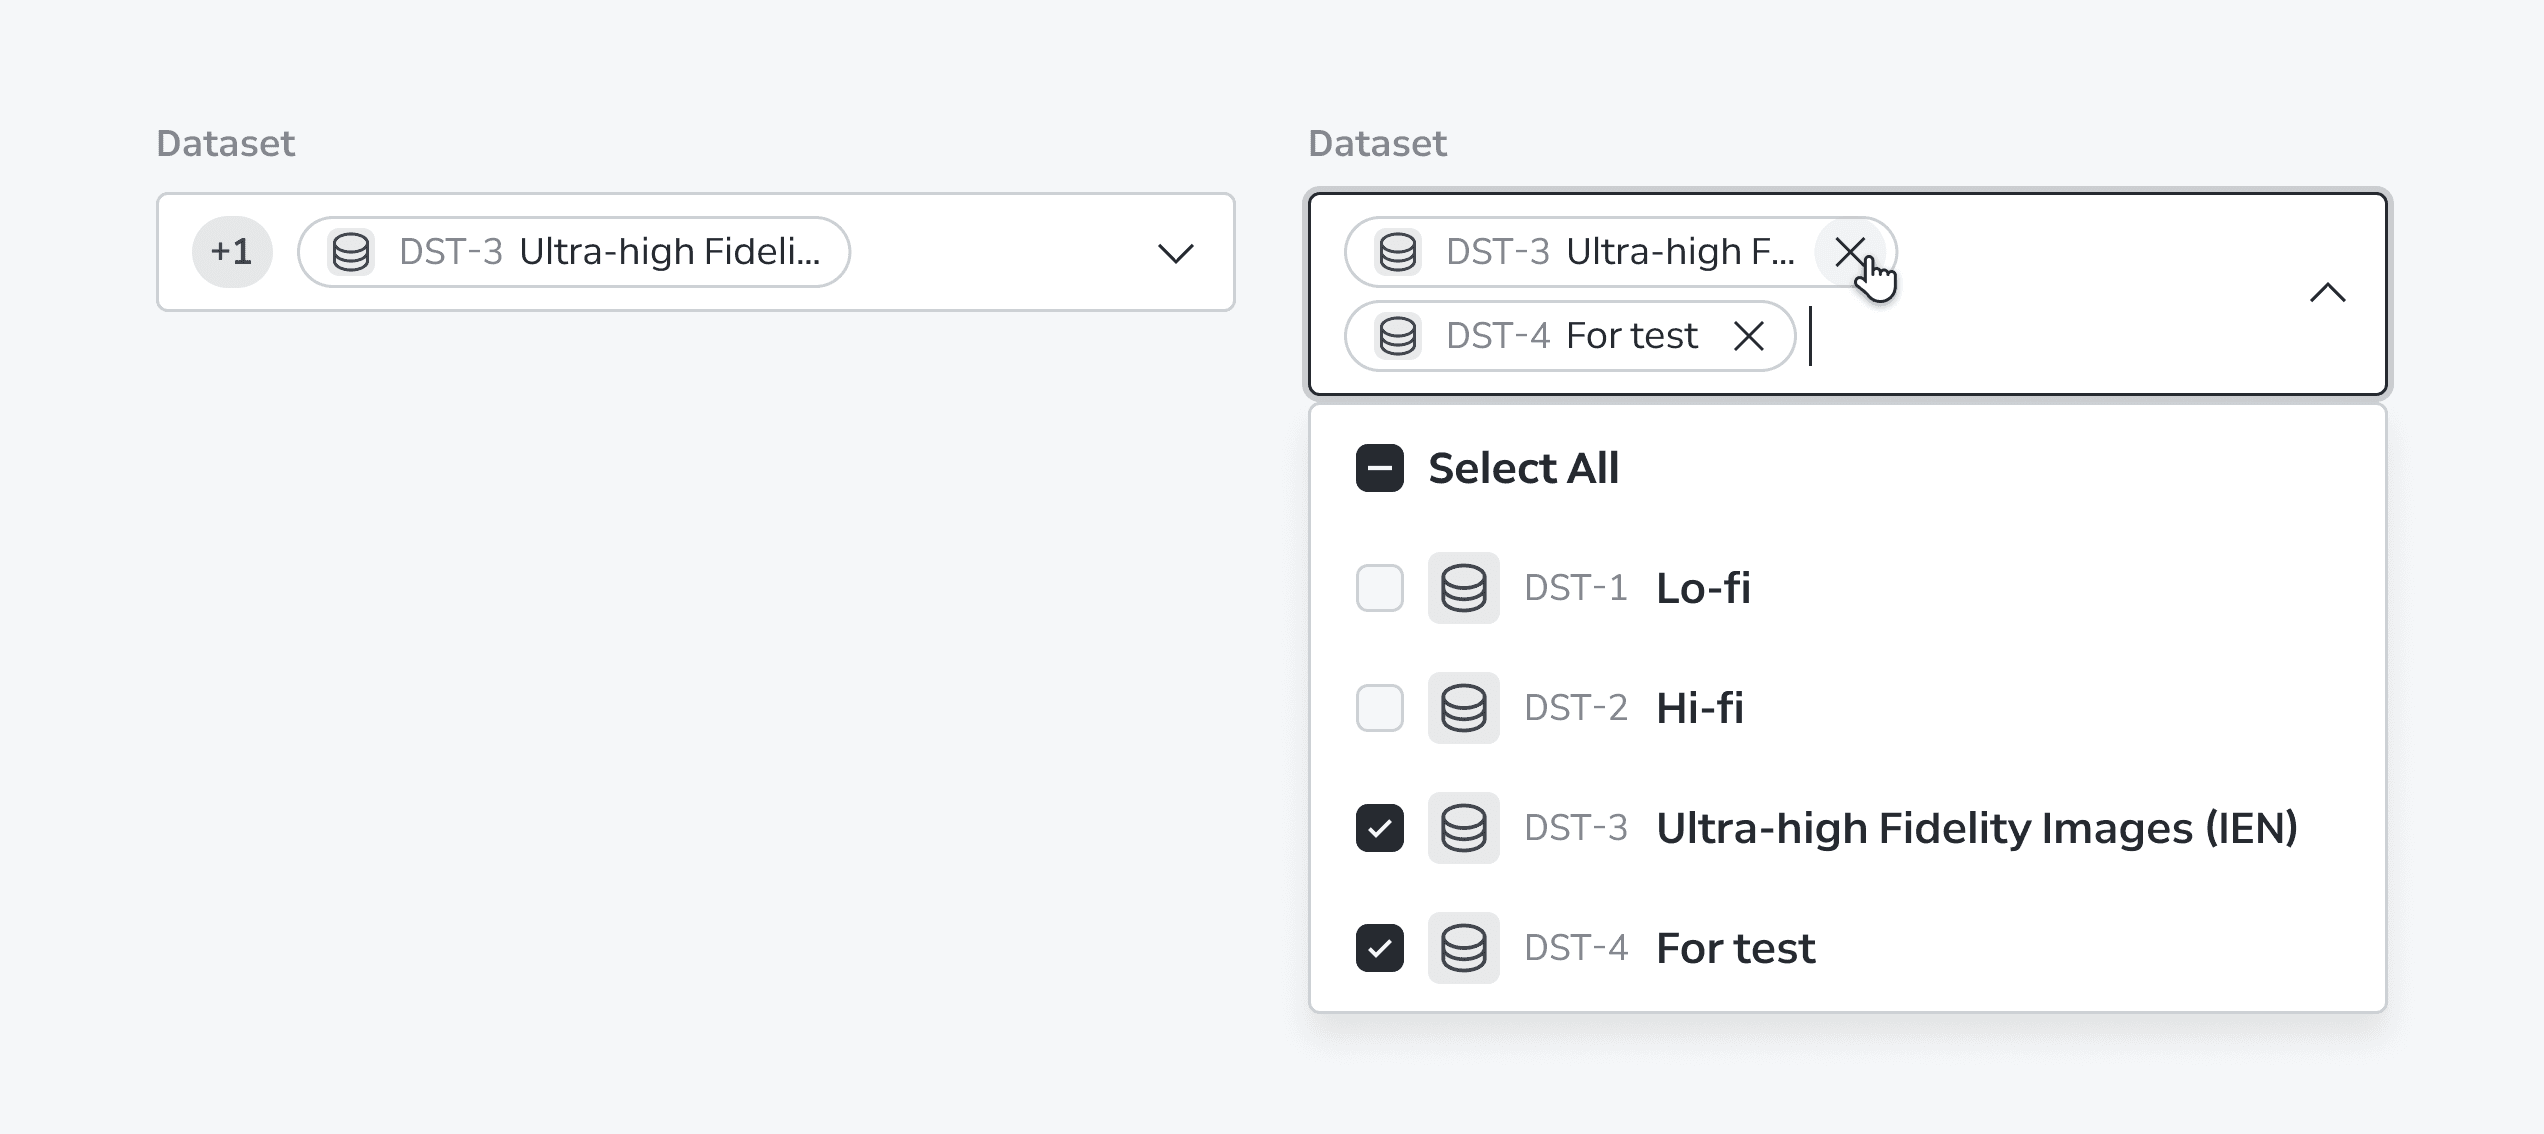The height and width of the screenshot is (1134, 2544).
Task: Collapse the open Dataset dropdown with up chevron
Action: [2327, 293]
